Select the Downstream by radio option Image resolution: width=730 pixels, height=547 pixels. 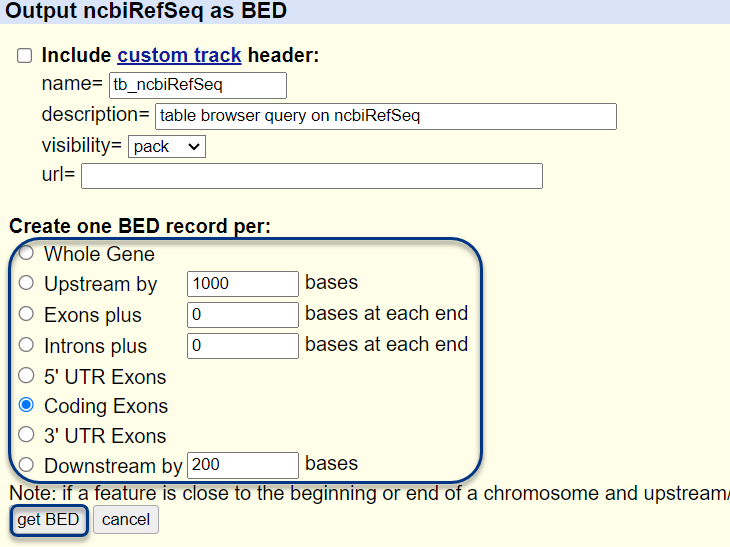click(26, 464)
